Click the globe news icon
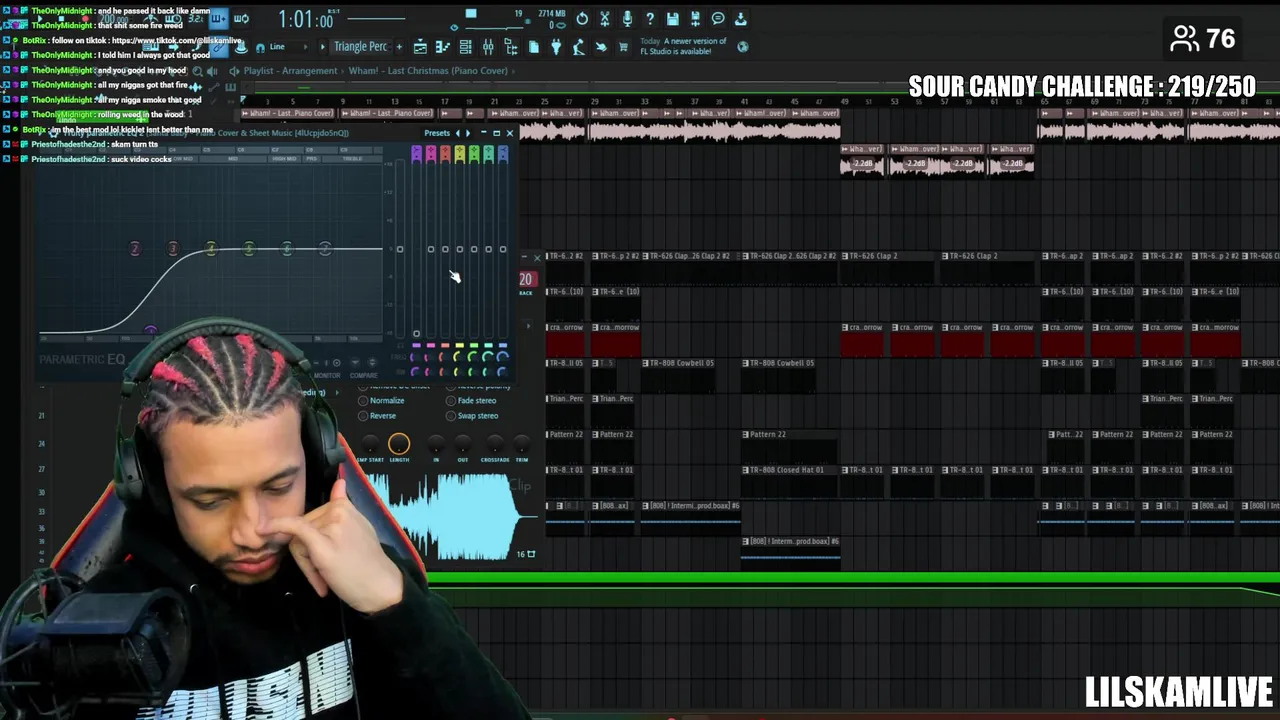The image size is (1280, 720). [743, 46]
